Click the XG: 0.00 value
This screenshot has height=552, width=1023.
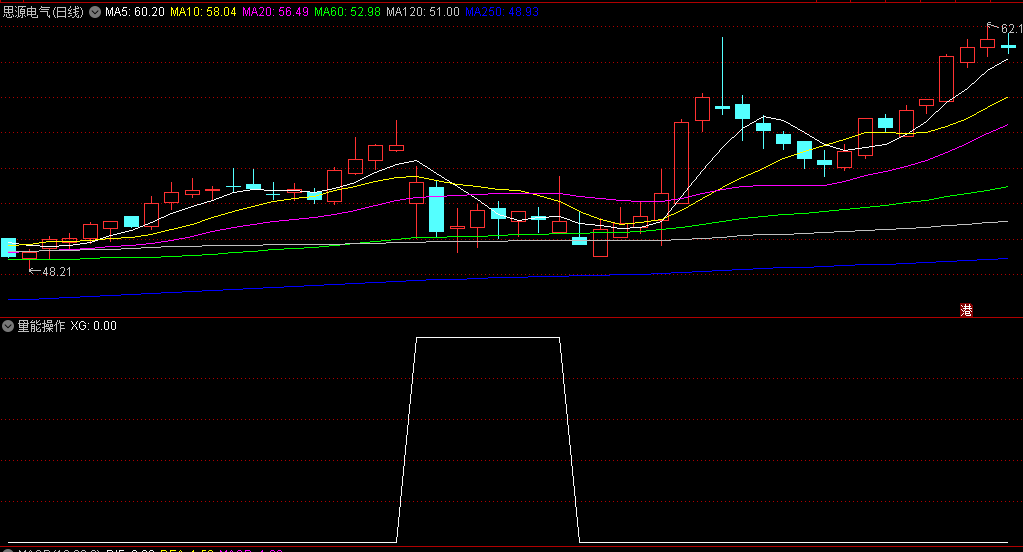pyautogui.click(x=93, y=326)
